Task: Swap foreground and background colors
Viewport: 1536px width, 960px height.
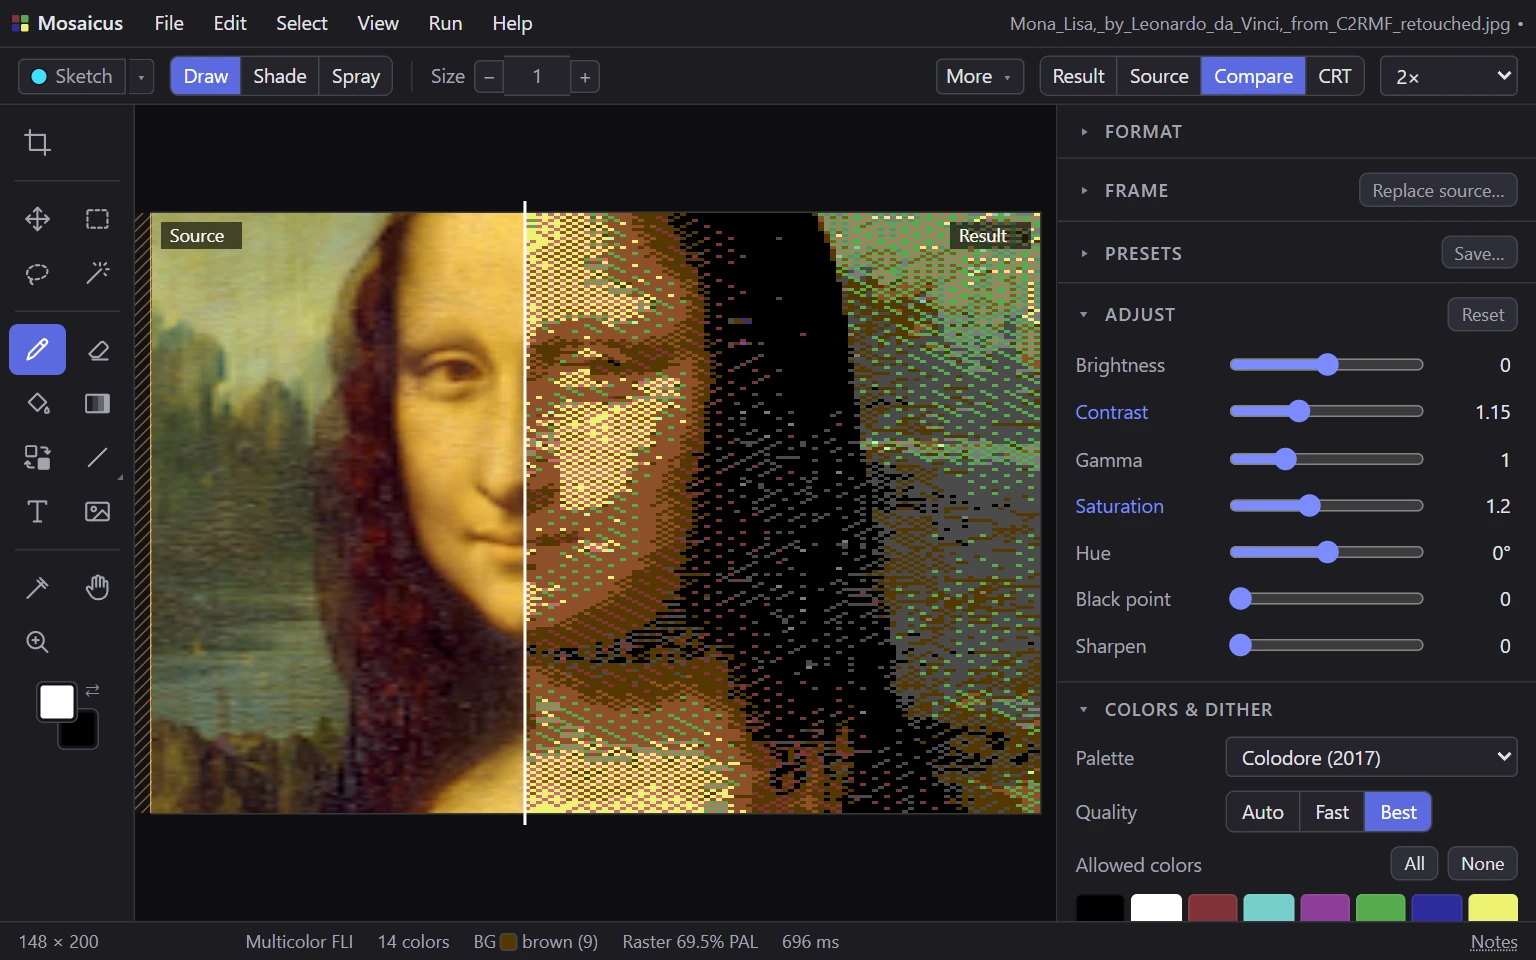Action: click(x=92, y=690)
